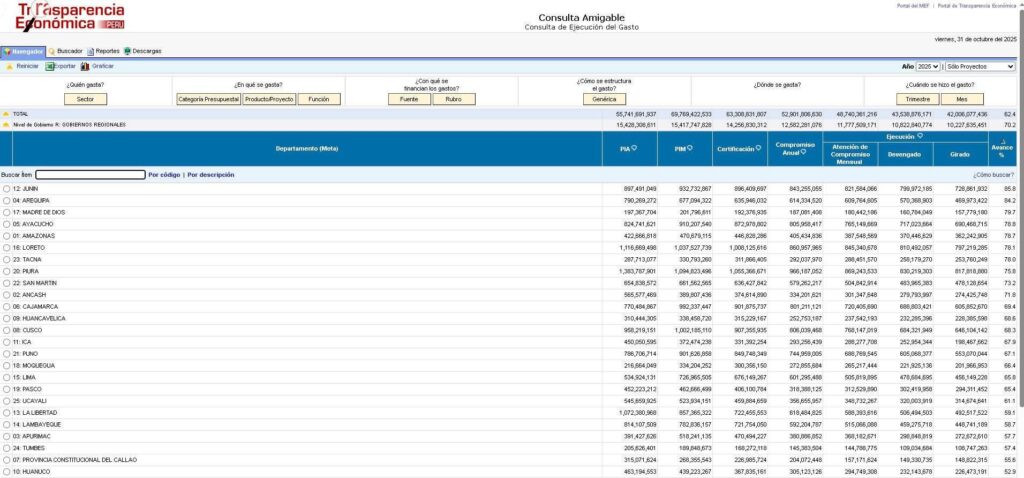The image size is (1024, 478).
Task: Select the 17: MADRE DE DIOS radio button
Action: tap(7, 212)
